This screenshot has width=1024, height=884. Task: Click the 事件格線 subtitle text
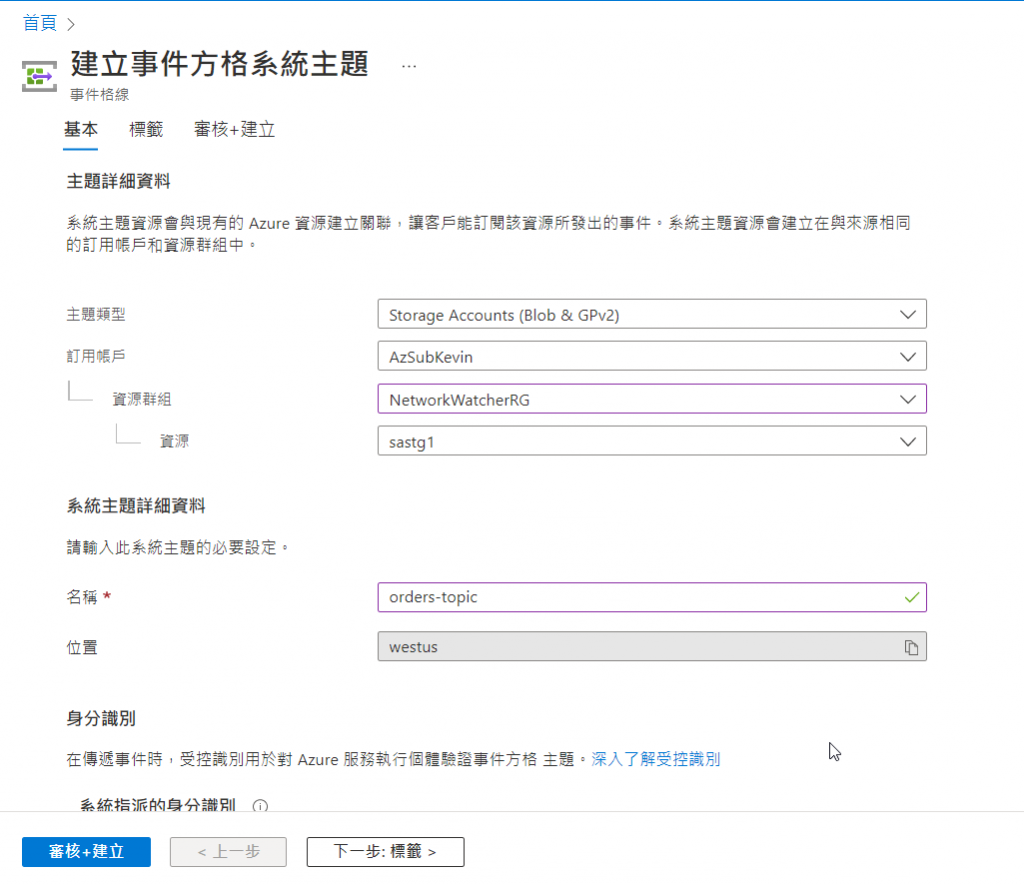[x=99, y=95]
